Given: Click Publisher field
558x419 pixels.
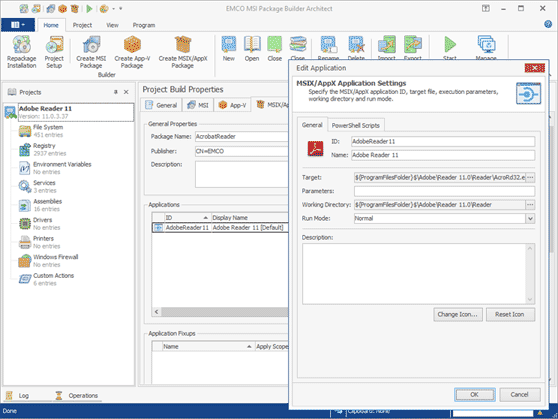Looking at the screenshot, I should tap(242, 151).
